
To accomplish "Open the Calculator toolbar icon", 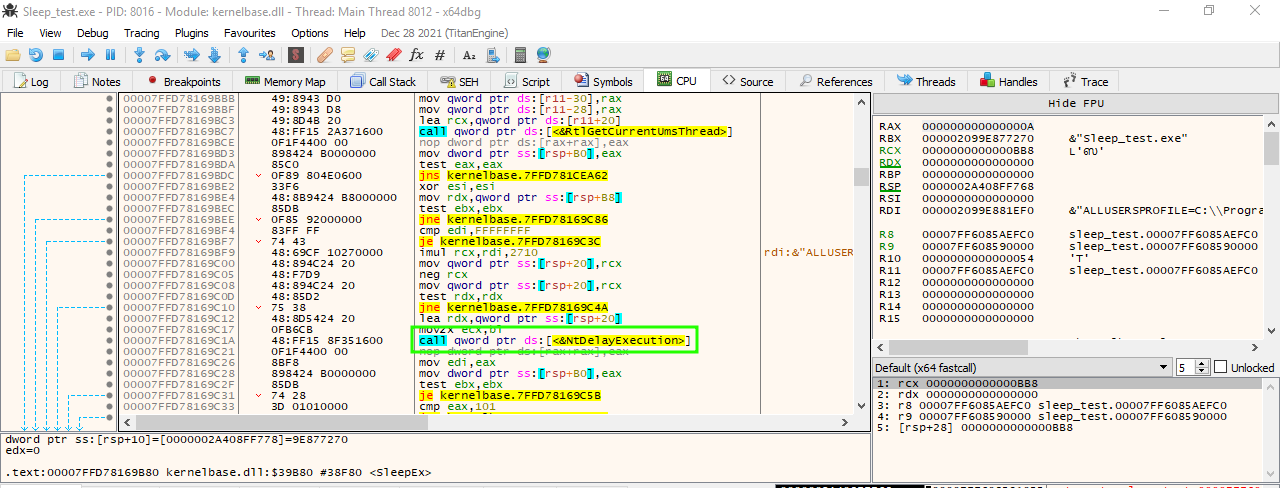I will pyautogui.click(x=520, y=54).
